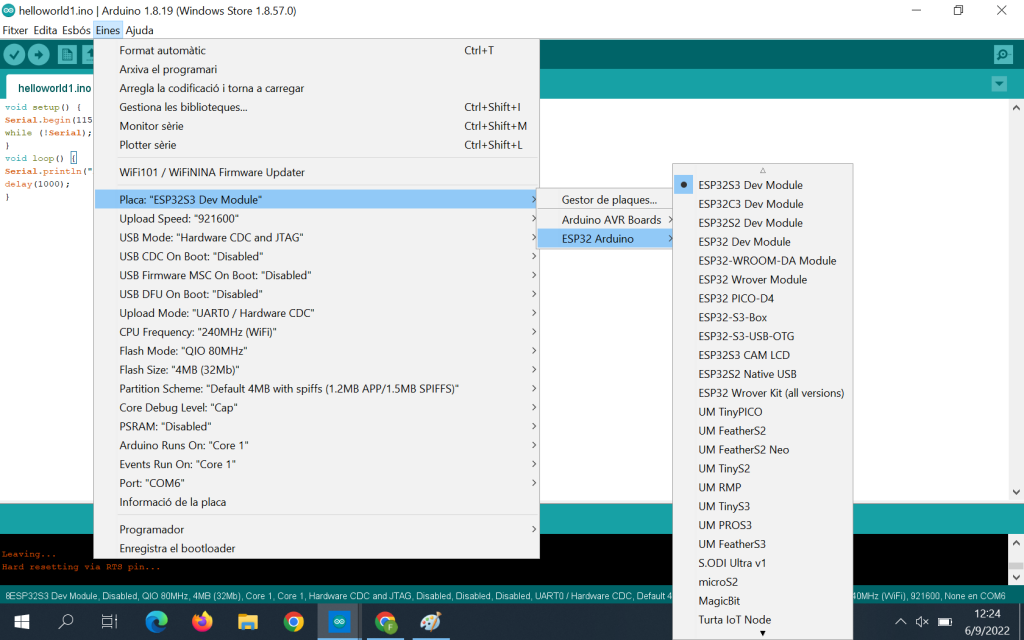Click Gestiona les biblioteques menu entry

click(183, 107)
